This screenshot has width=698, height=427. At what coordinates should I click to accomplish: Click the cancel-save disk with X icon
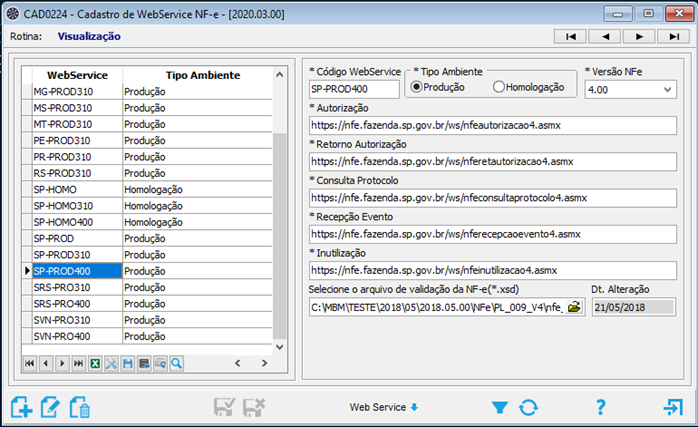(254, 407)
